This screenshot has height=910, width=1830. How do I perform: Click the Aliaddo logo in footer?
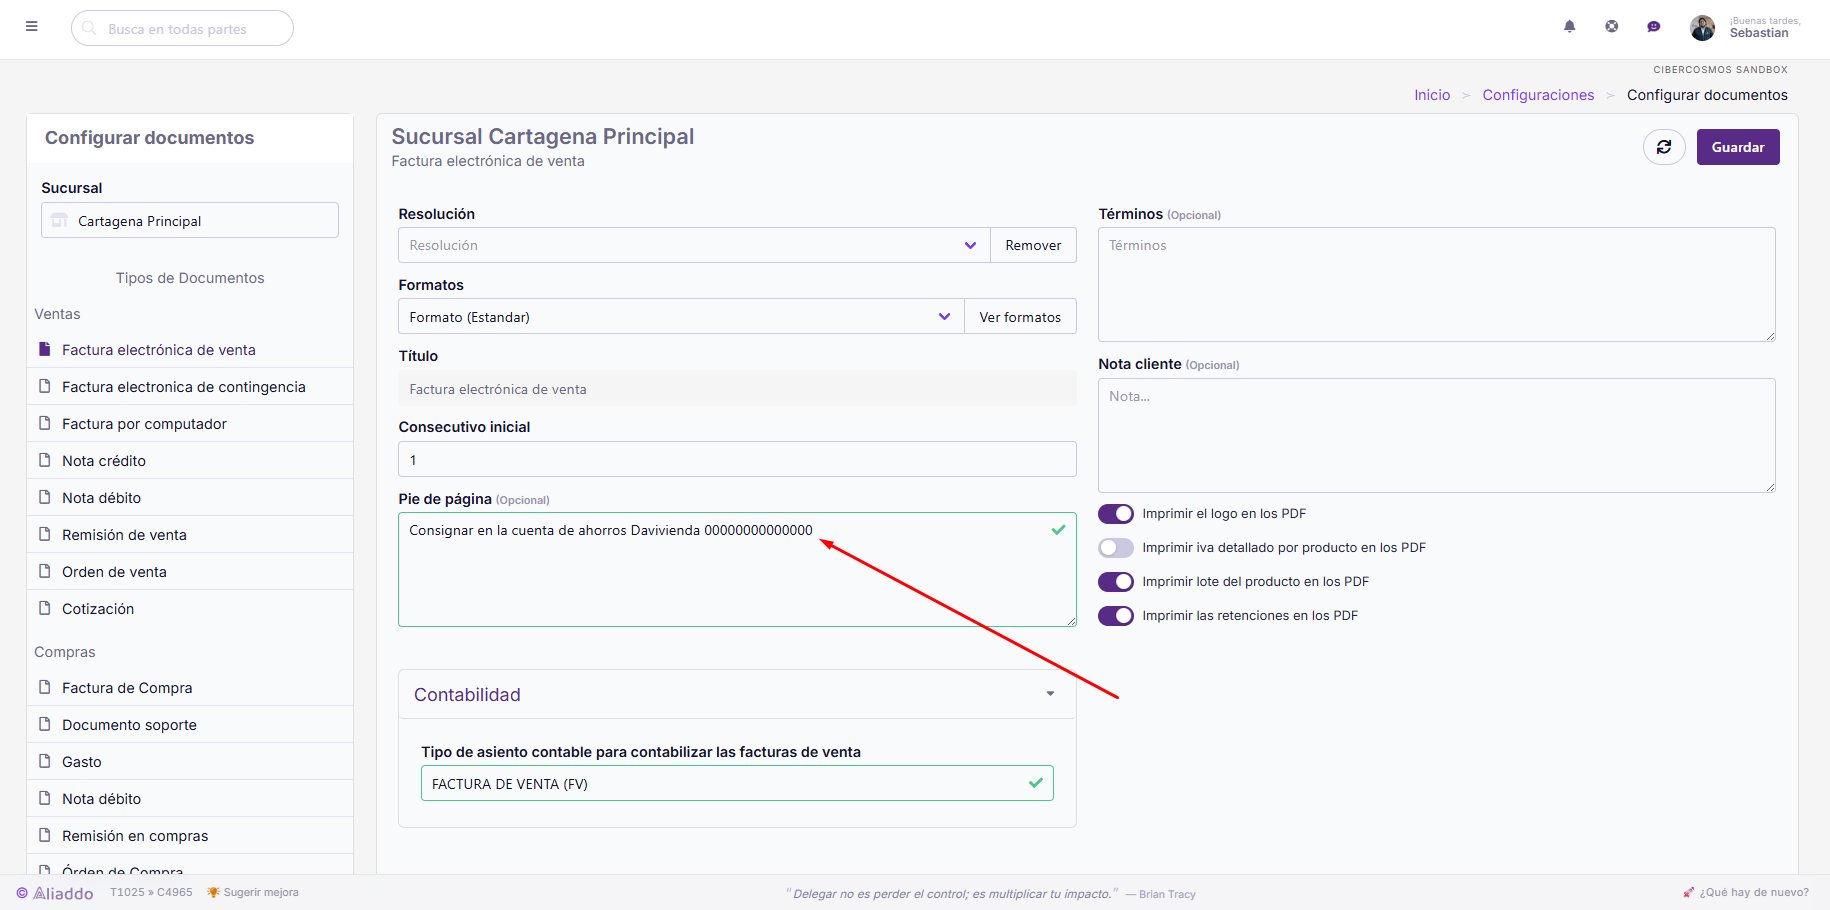(x=55, y=893)
